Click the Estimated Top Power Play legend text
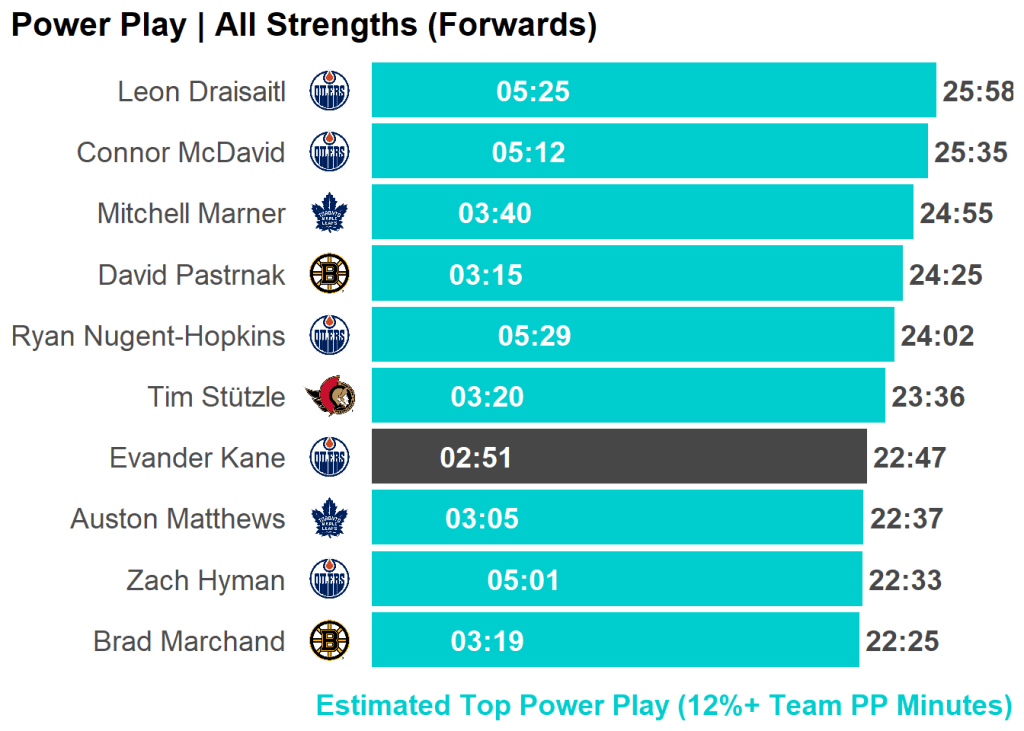1024x731 pixels. (x=664, y=705)
